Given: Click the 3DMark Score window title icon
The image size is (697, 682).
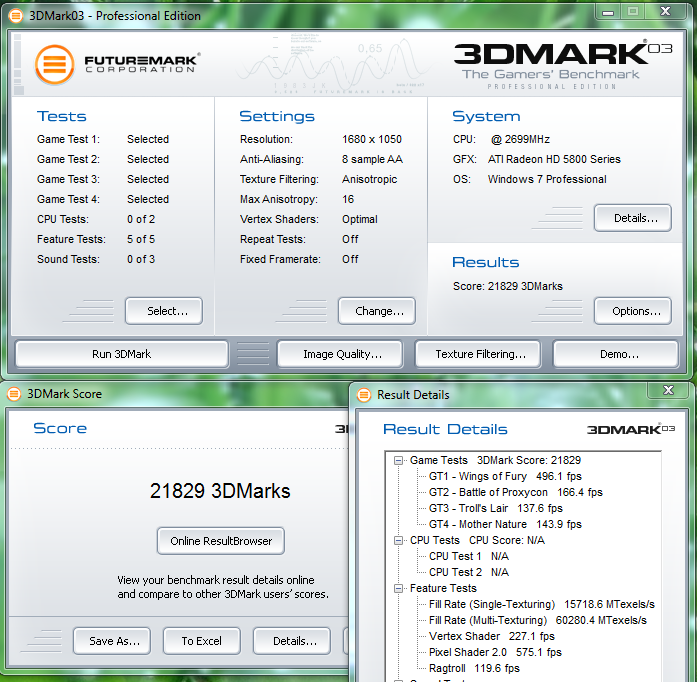Looking at the screenshot, I should [14, 394].
